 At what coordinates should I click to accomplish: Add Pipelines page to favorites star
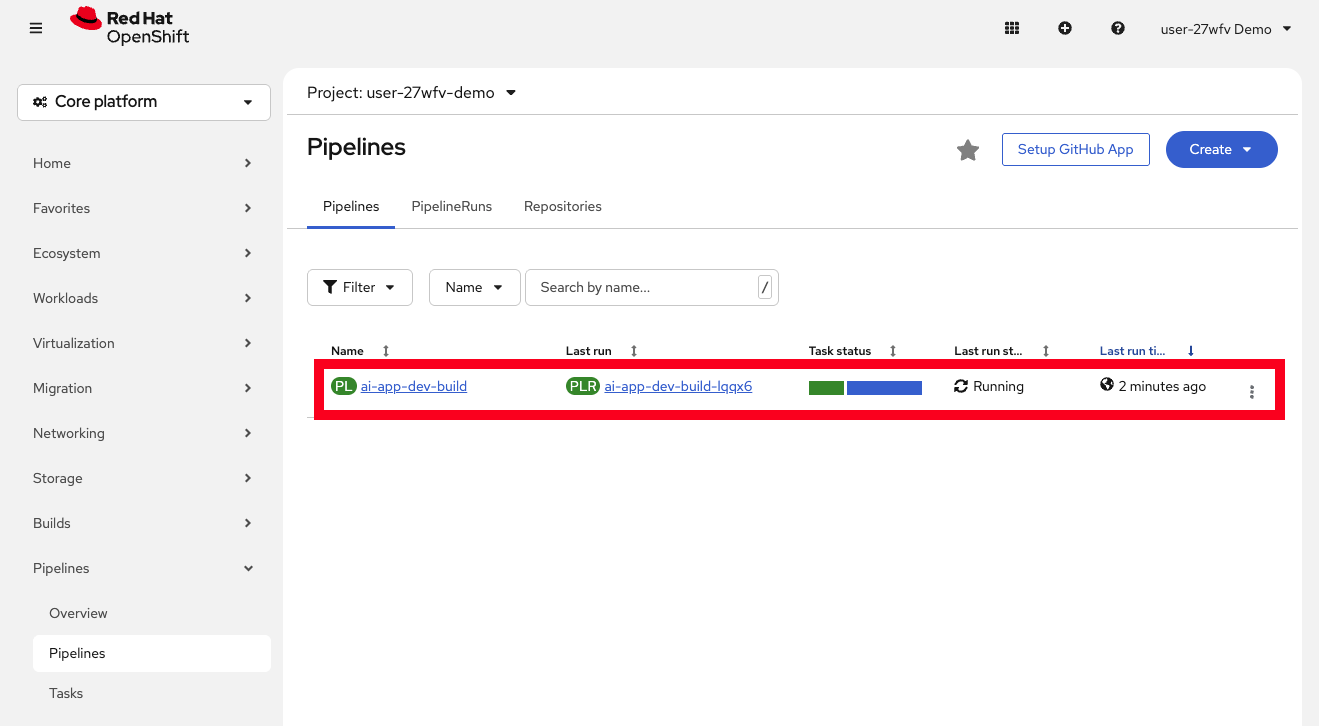coord(967,150)
